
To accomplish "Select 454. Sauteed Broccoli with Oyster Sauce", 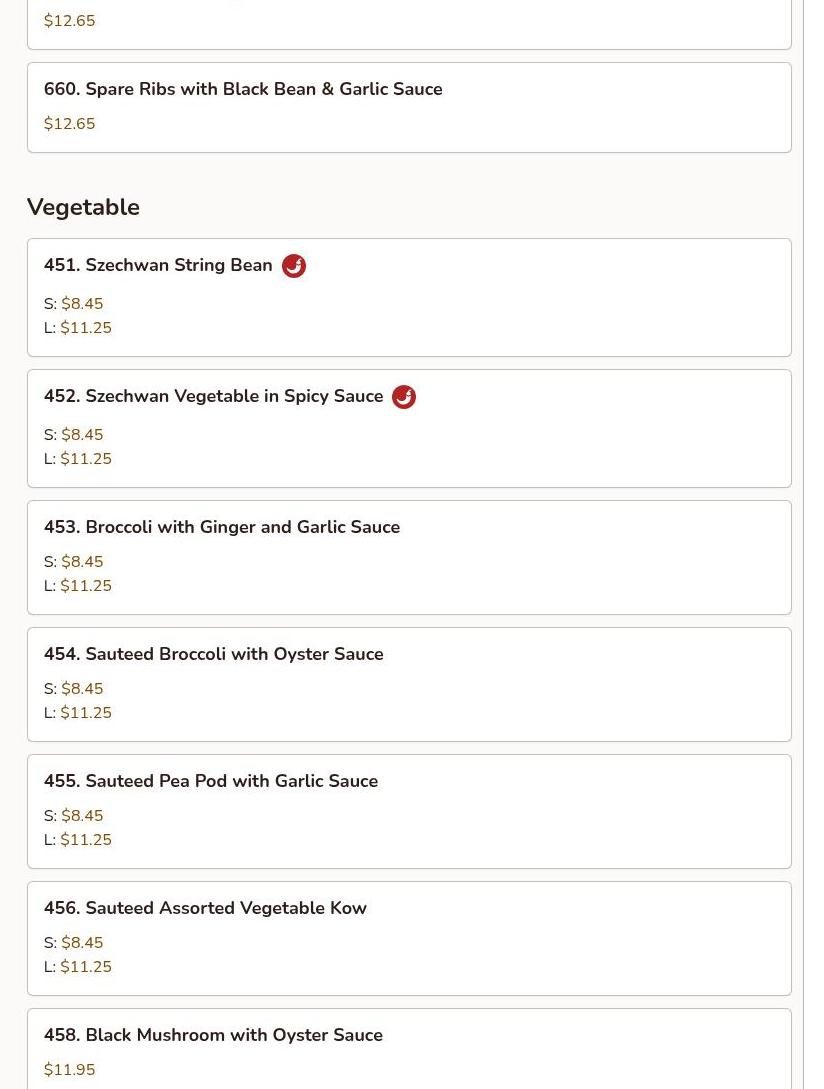I will (x=213, y=654).
